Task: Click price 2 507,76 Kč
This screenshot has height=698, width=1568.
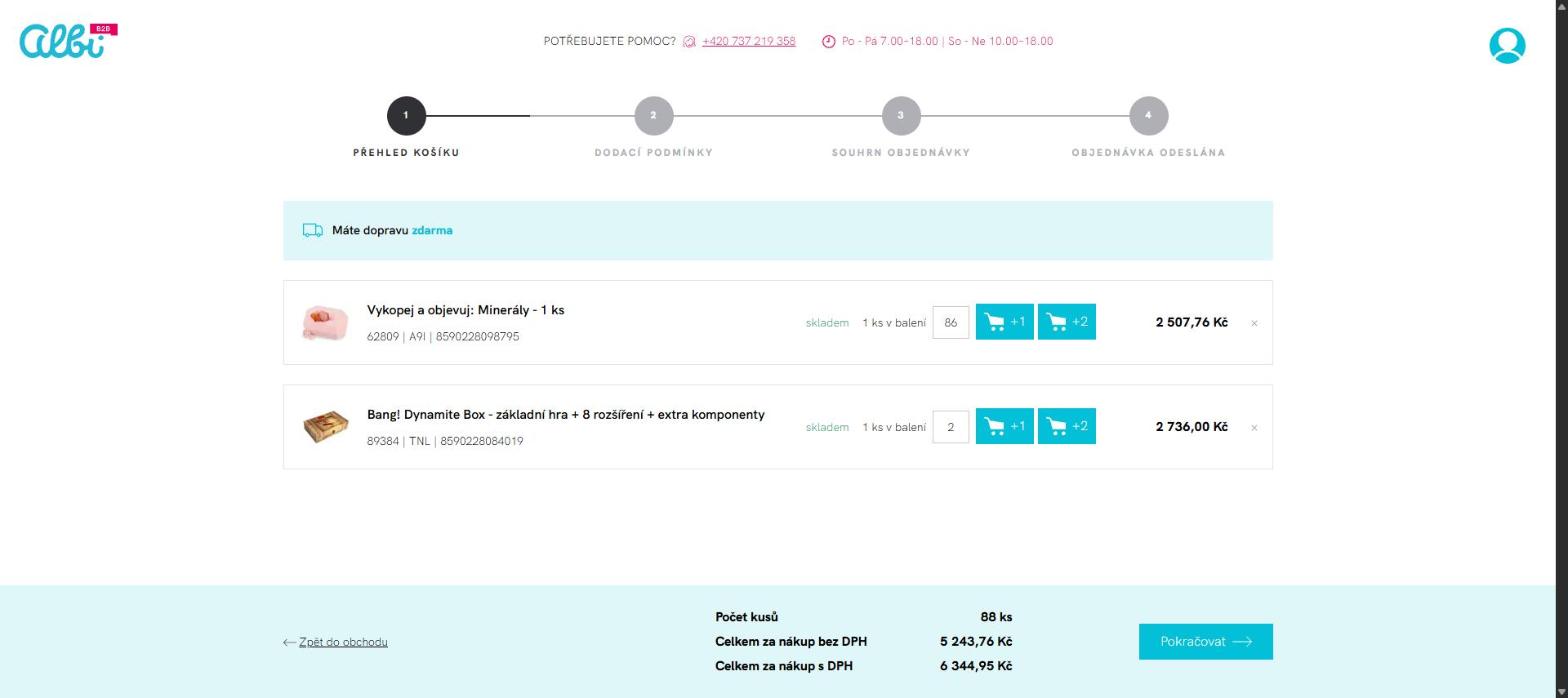Action: pyautogui.click(x=1191, y=322)
